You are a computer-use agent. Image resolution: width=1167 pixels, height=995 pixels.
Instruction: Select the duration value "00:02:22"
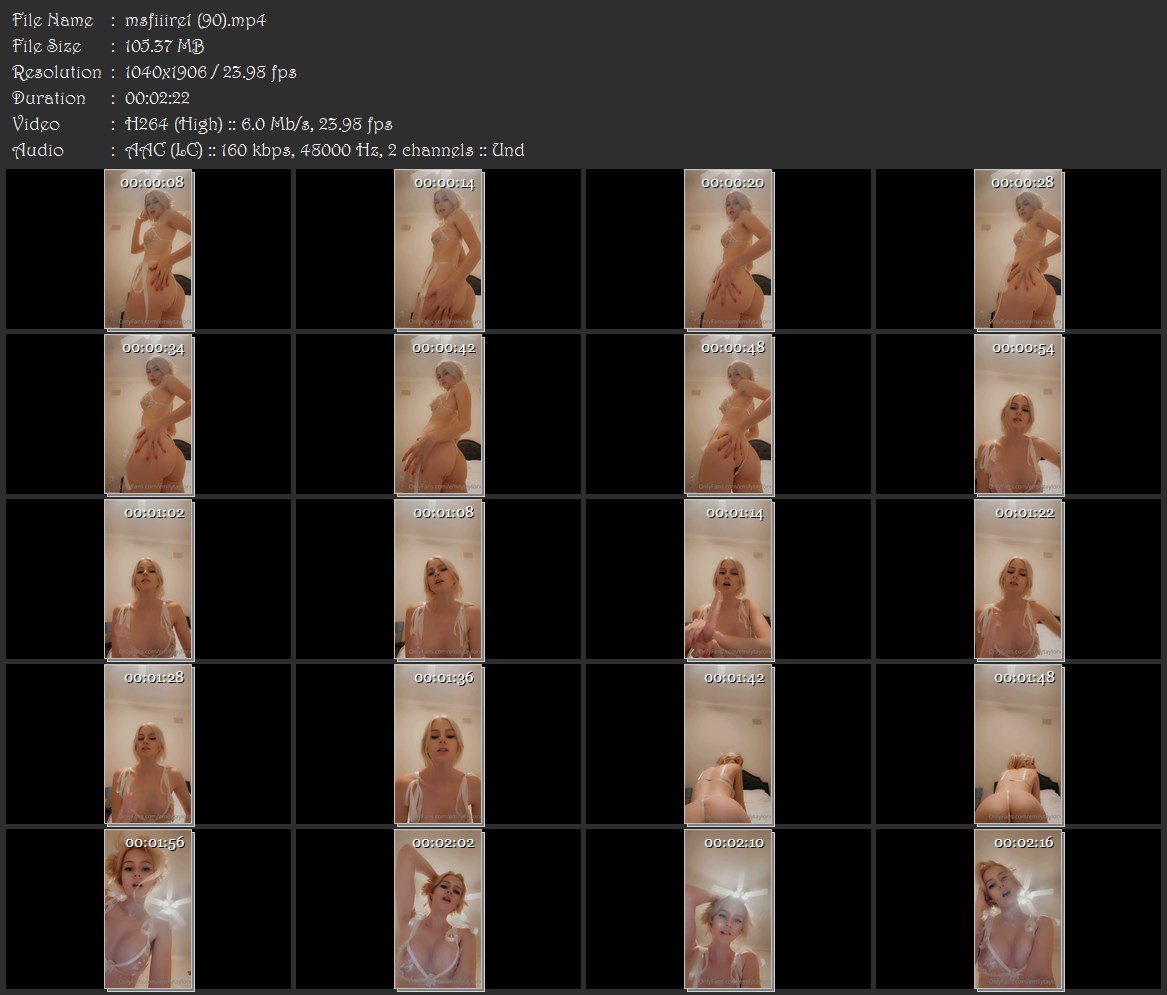click(157, 98)
